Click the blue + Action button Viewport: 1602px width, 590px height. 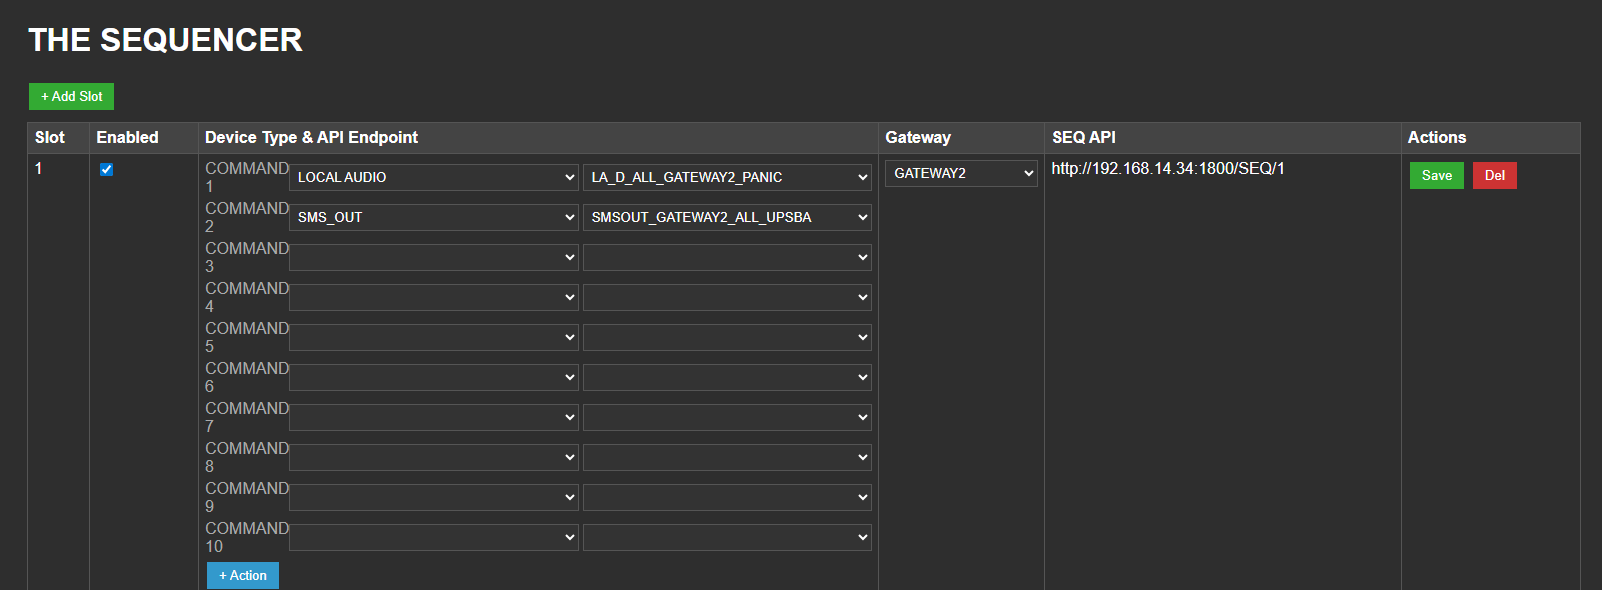(243, 575)
